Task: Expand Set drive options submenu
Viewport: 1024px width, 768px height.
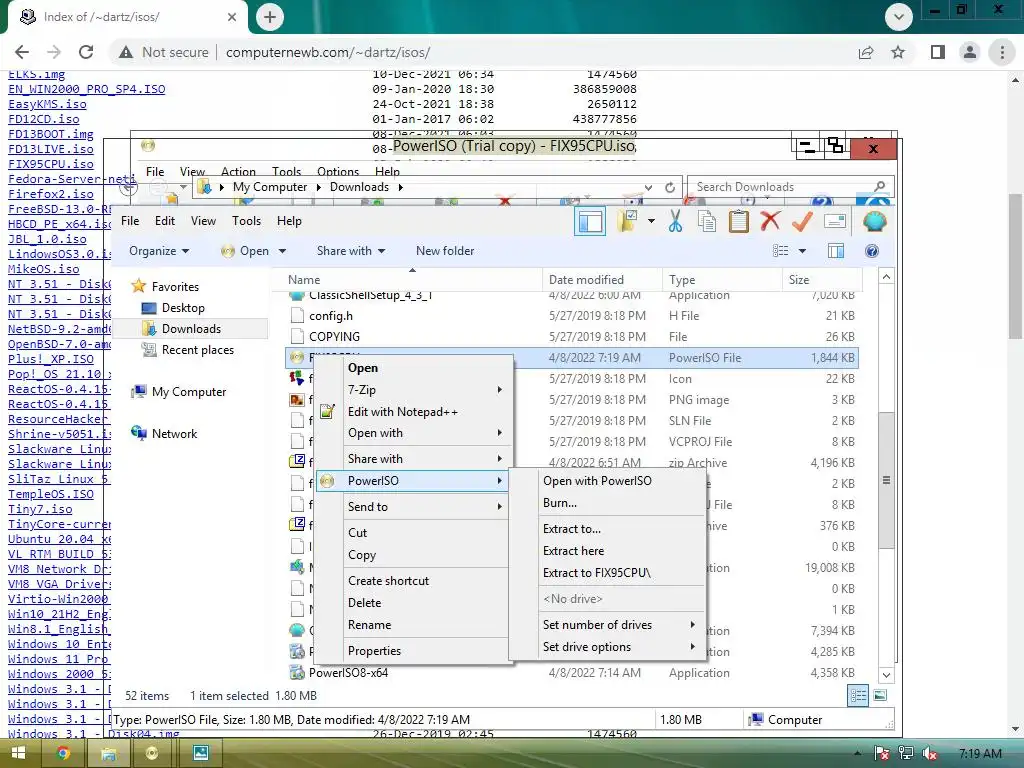Action: point(607,647)
